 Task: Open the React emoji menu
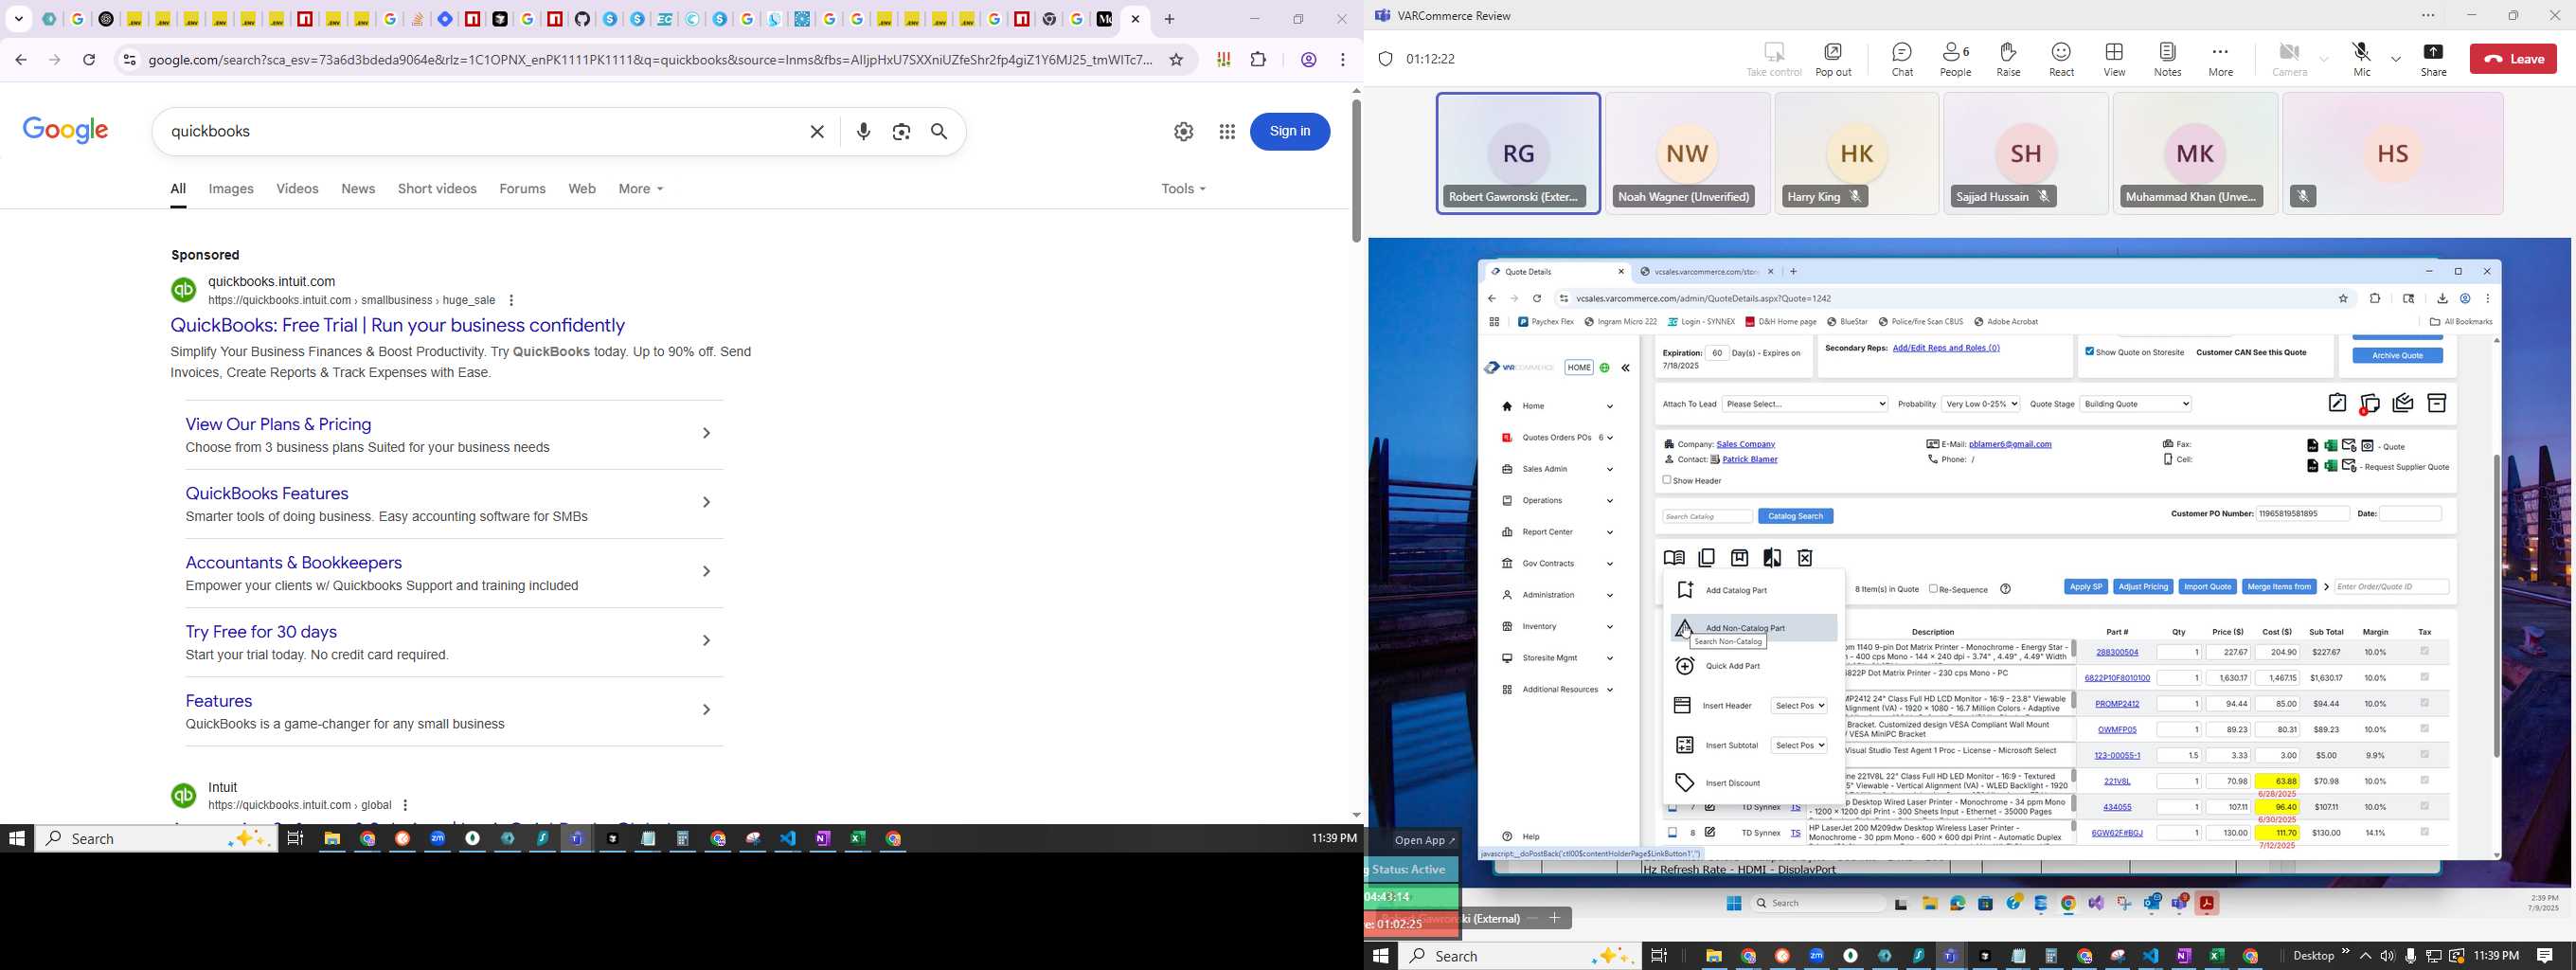(x=2061, y=59)
